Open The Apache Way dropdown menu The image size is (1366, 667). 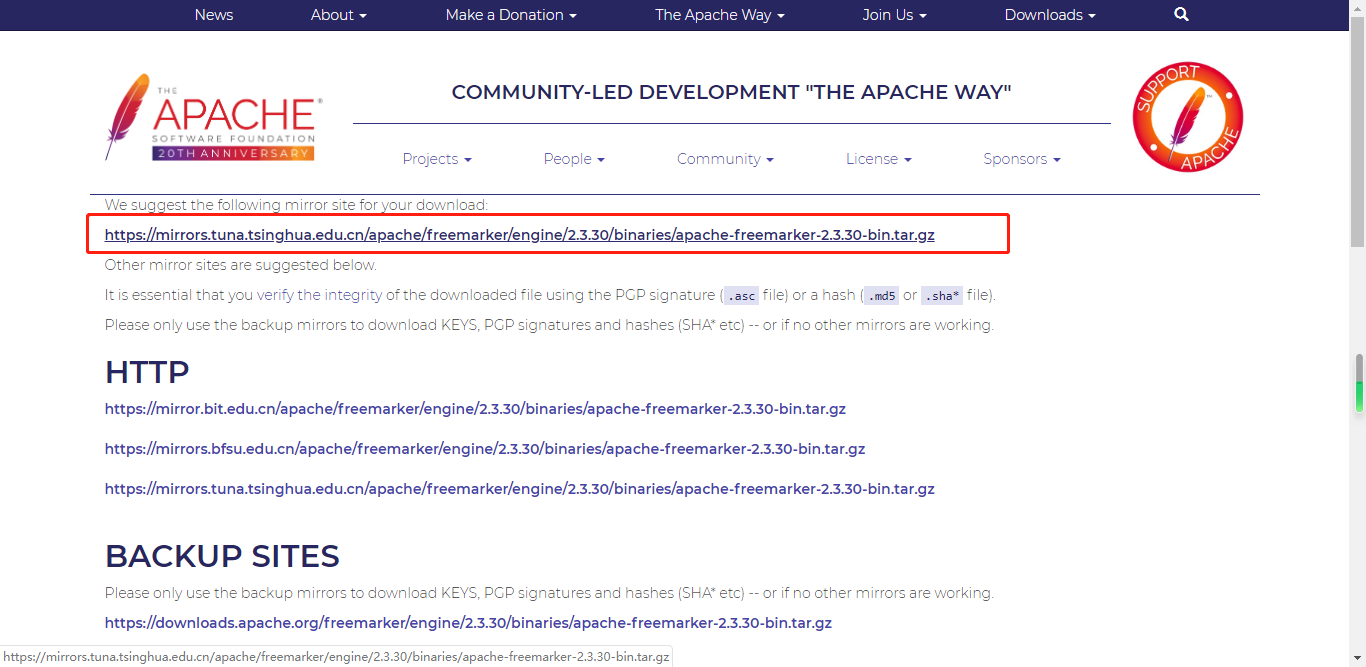click(x=720, y=15)
